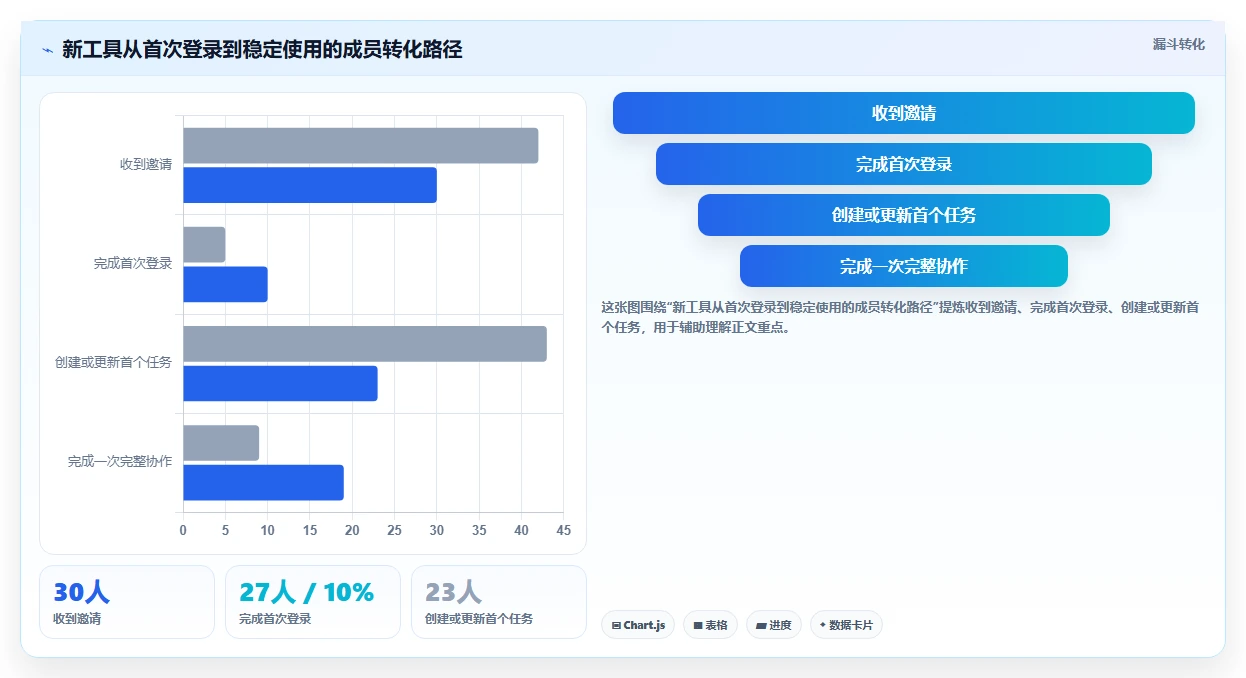This screenshot has height=678, width=1246.
Task: Click the gray bar for 创建或更新首个任务
Action: coord(365,344)
